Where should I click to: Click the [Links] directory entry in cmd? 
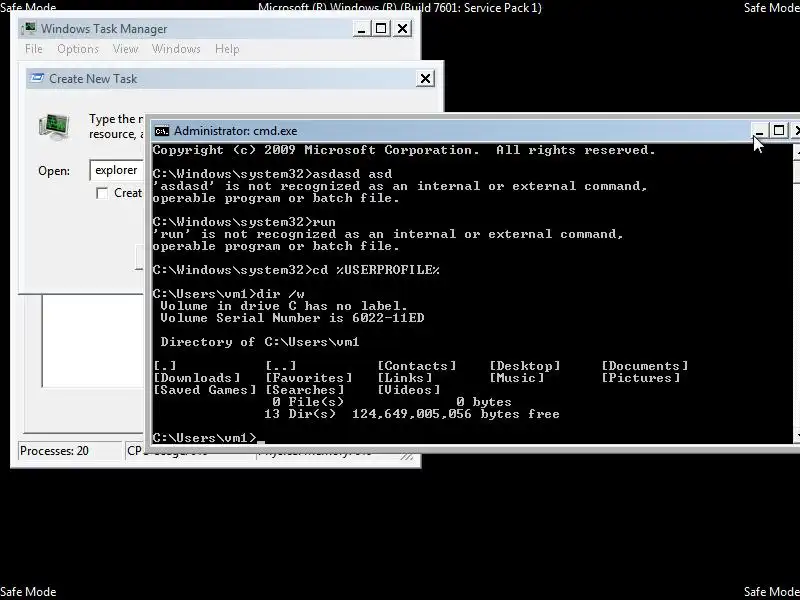click(x=405, y=378)
